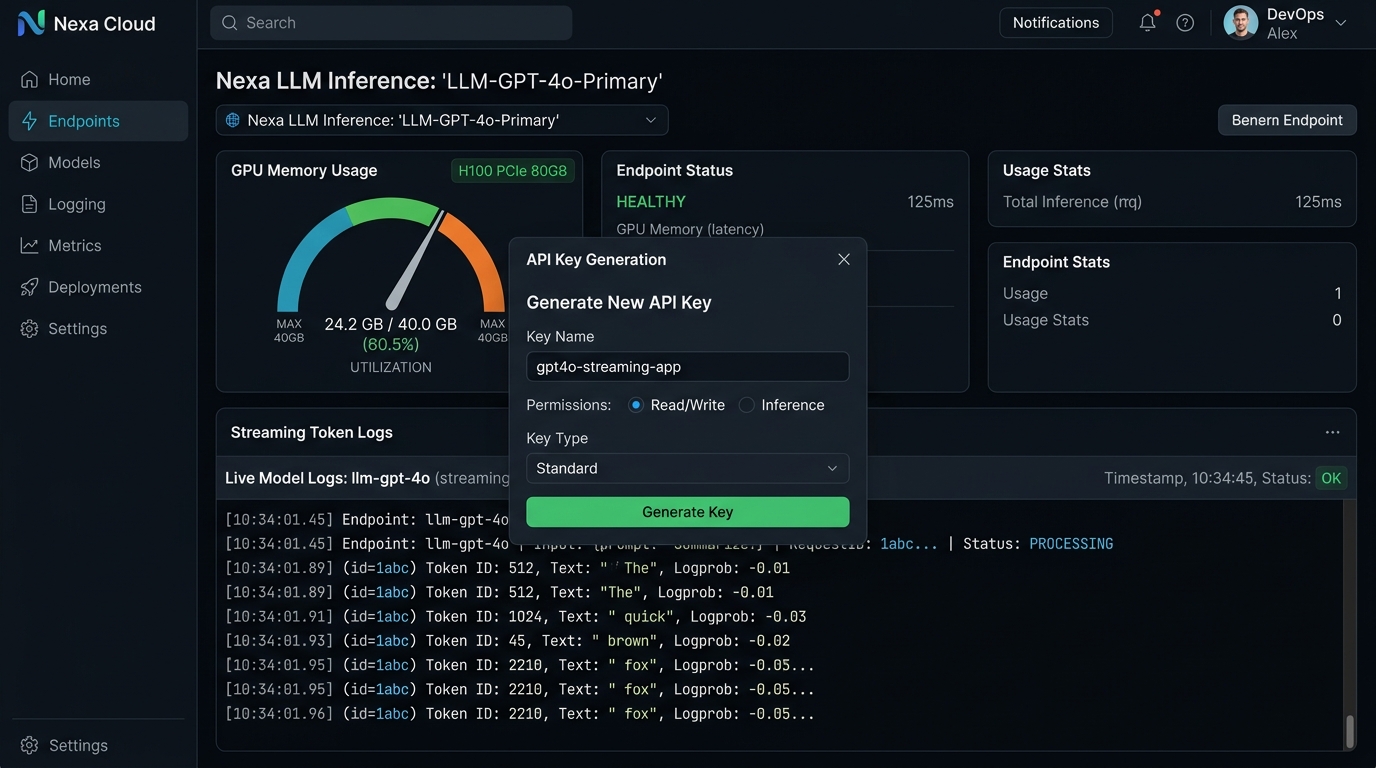Focus the Key Name input field
The height and width of the screenshot is (768, 1376).
(688, 366)
